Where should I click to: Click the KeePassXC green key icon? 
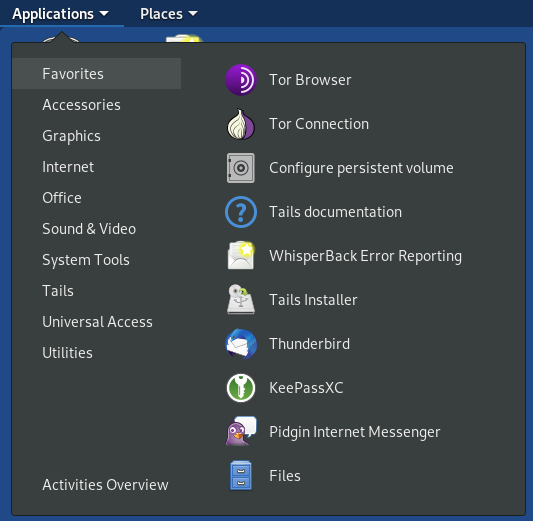point(241,388)
